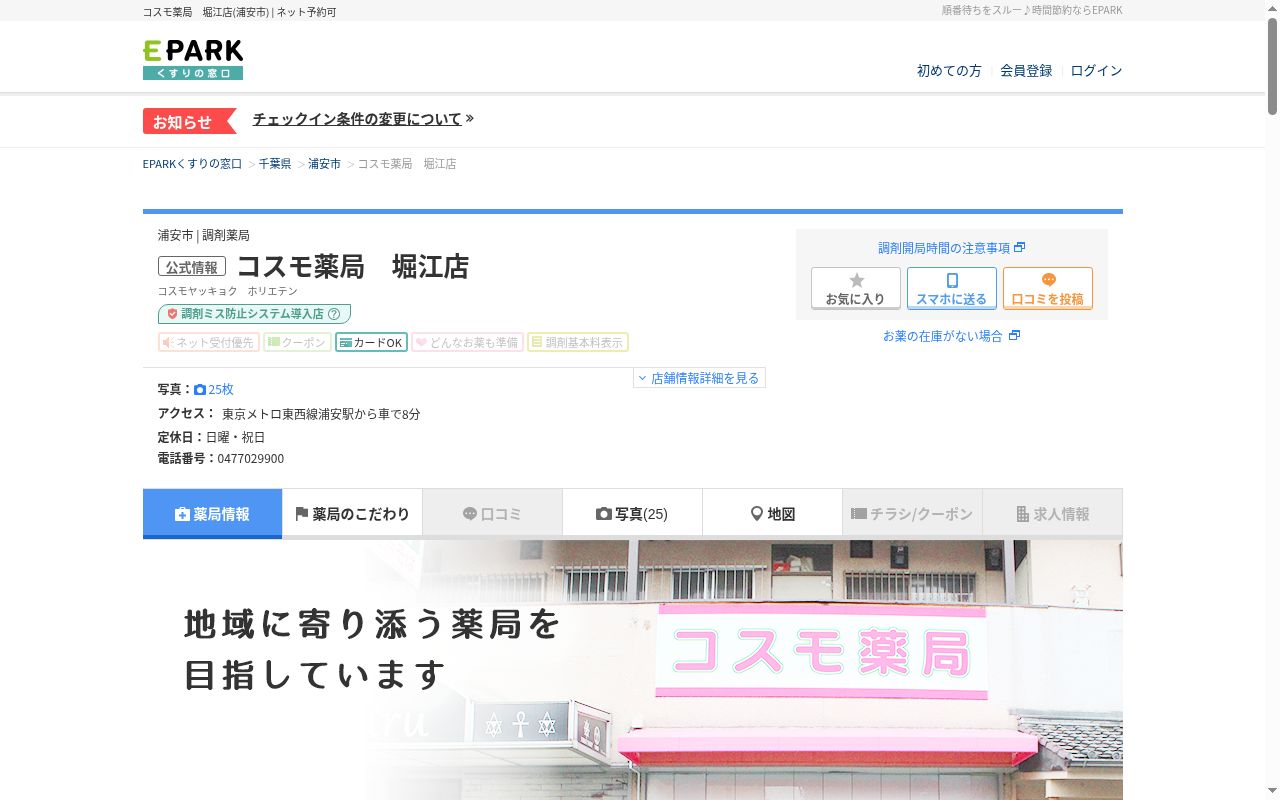Switch to the 求人情報 tab
1280x800 pixels.
coord(1052,513)
